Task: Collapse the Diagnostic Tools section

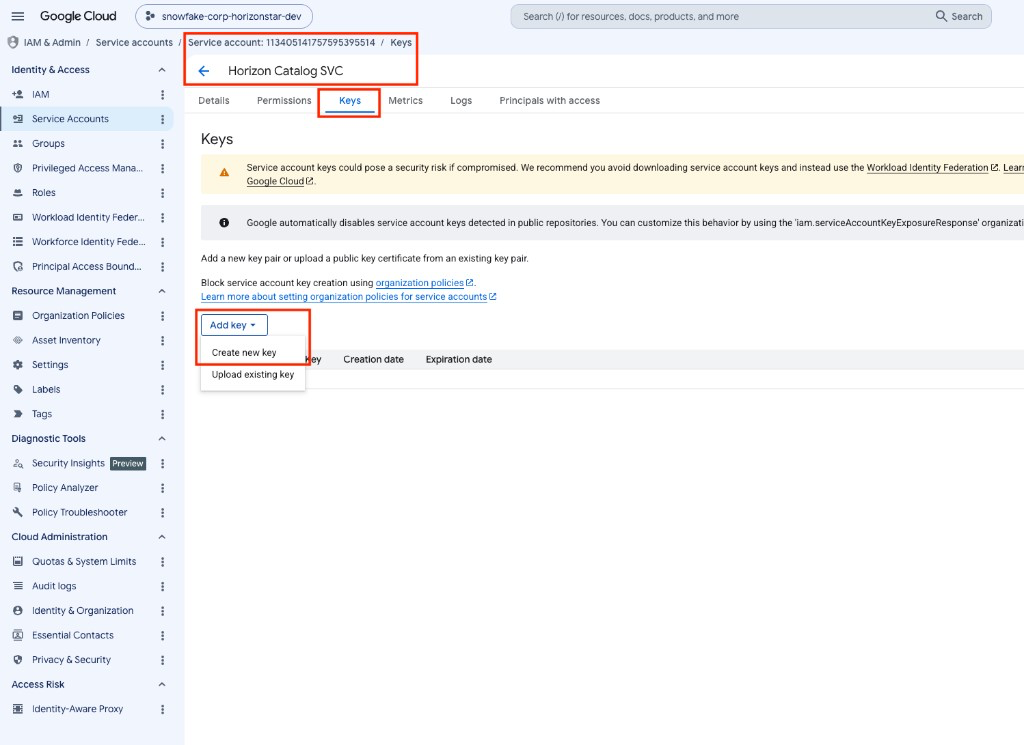Action: 162,439
